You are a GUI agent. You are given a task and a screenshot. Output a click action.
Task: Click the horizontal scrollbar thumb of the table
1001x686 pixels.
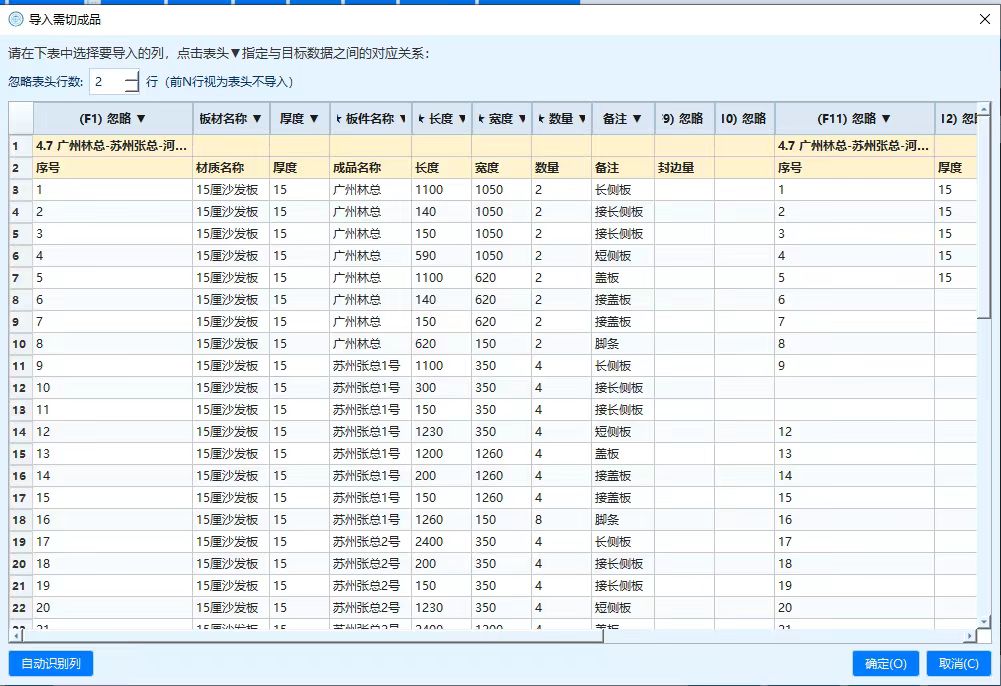coord(313,636)
